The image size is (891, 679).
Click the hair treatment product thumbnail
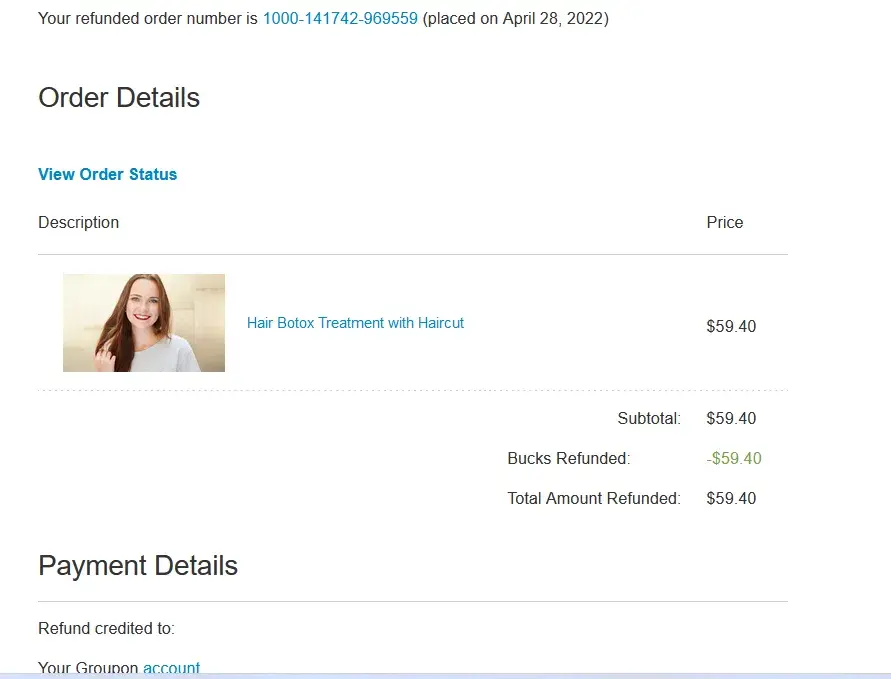coord(144,323)
